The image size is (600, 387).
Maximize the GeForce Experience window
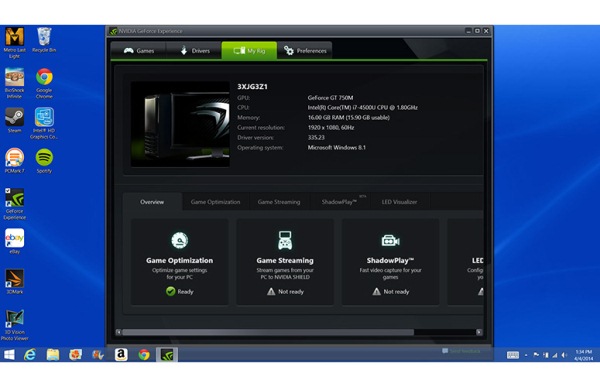click(477, 31)
